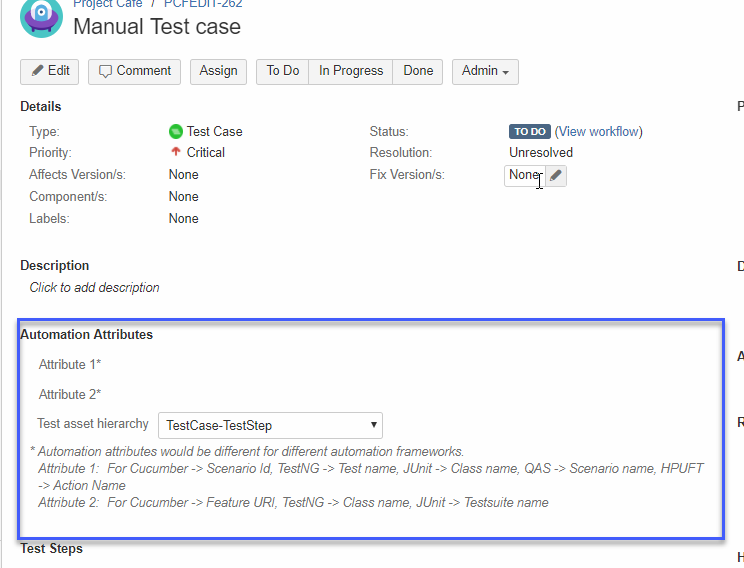This screenshot has height=568, width=744.
Task: Click the red Critical priority arrow icon
Action: pos(176,152)
